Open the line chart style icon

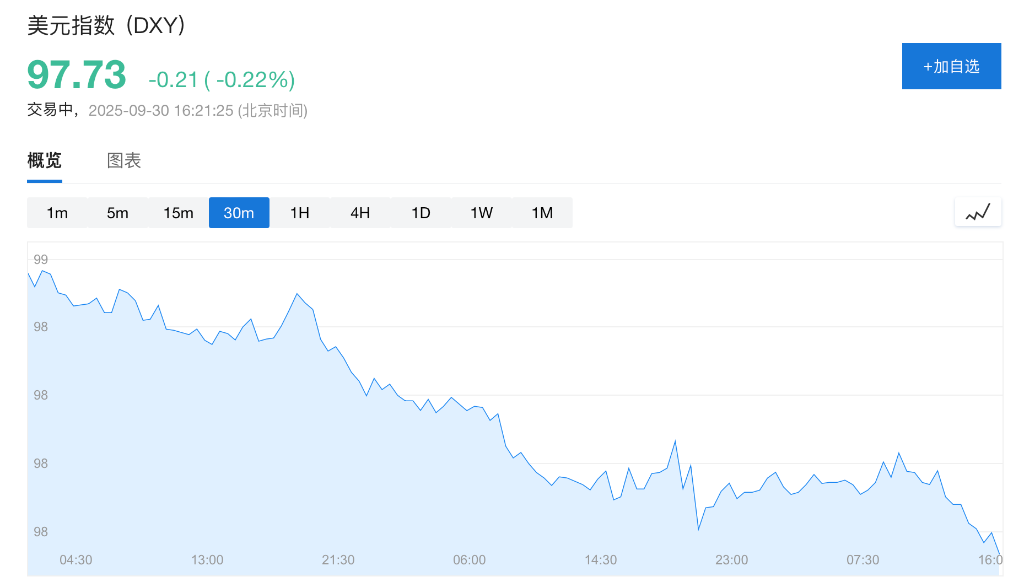(x=977, y=211)
